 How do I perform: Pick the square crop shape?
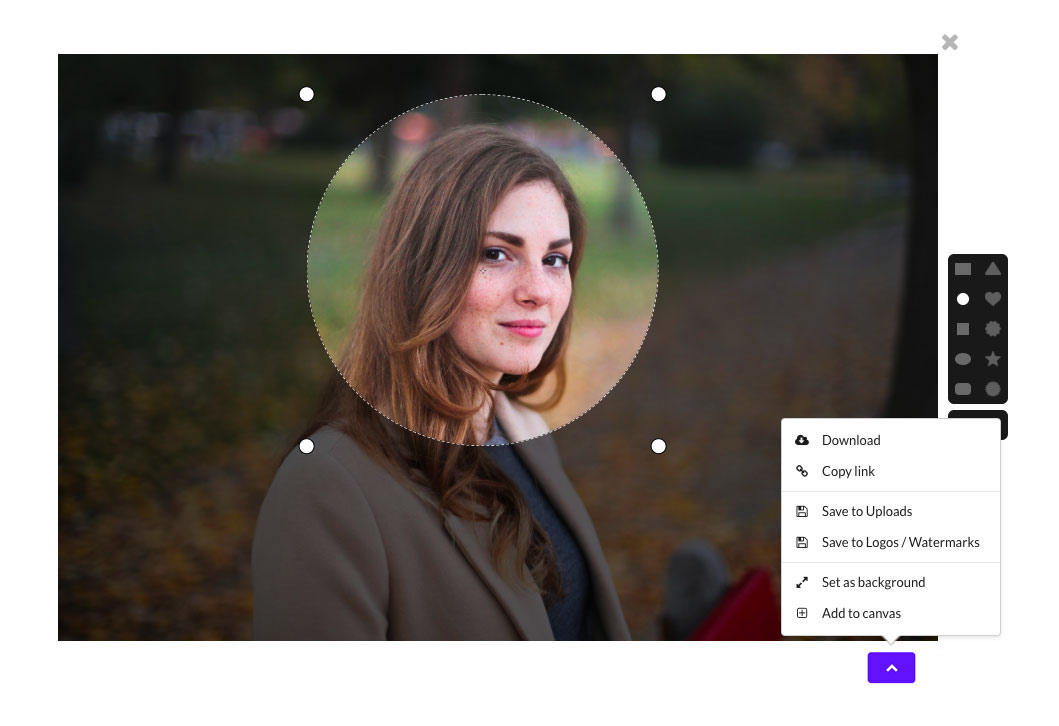point(963,329)
